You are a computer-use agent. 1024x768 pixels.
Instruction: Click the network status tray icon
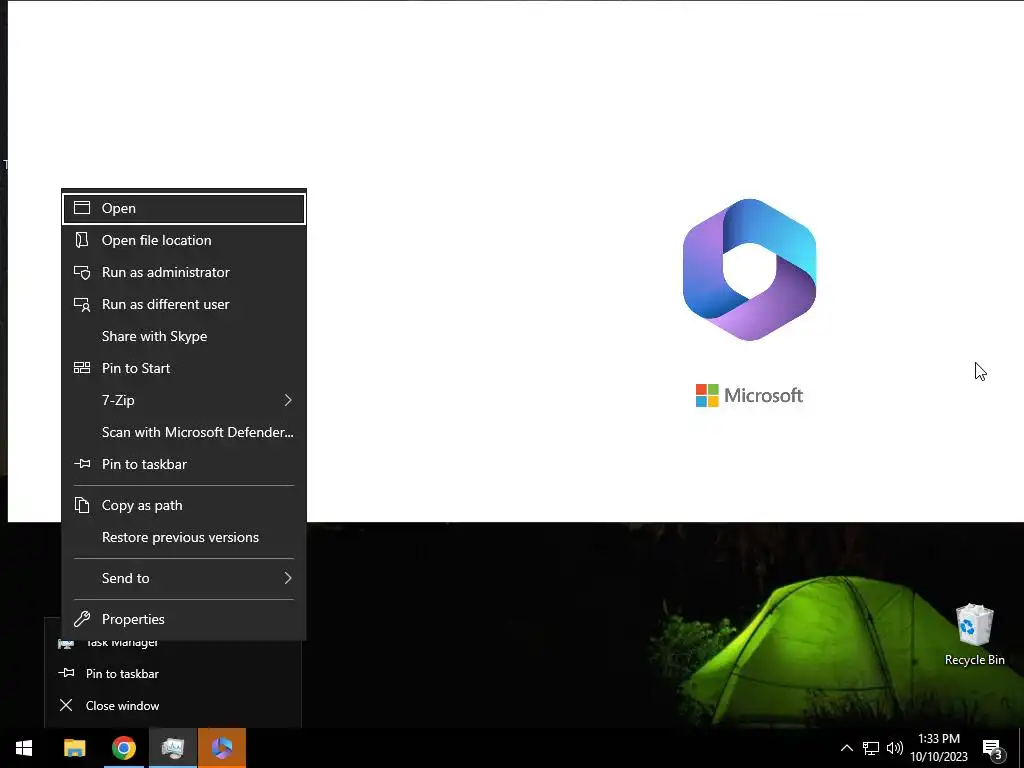coord(871,748)
